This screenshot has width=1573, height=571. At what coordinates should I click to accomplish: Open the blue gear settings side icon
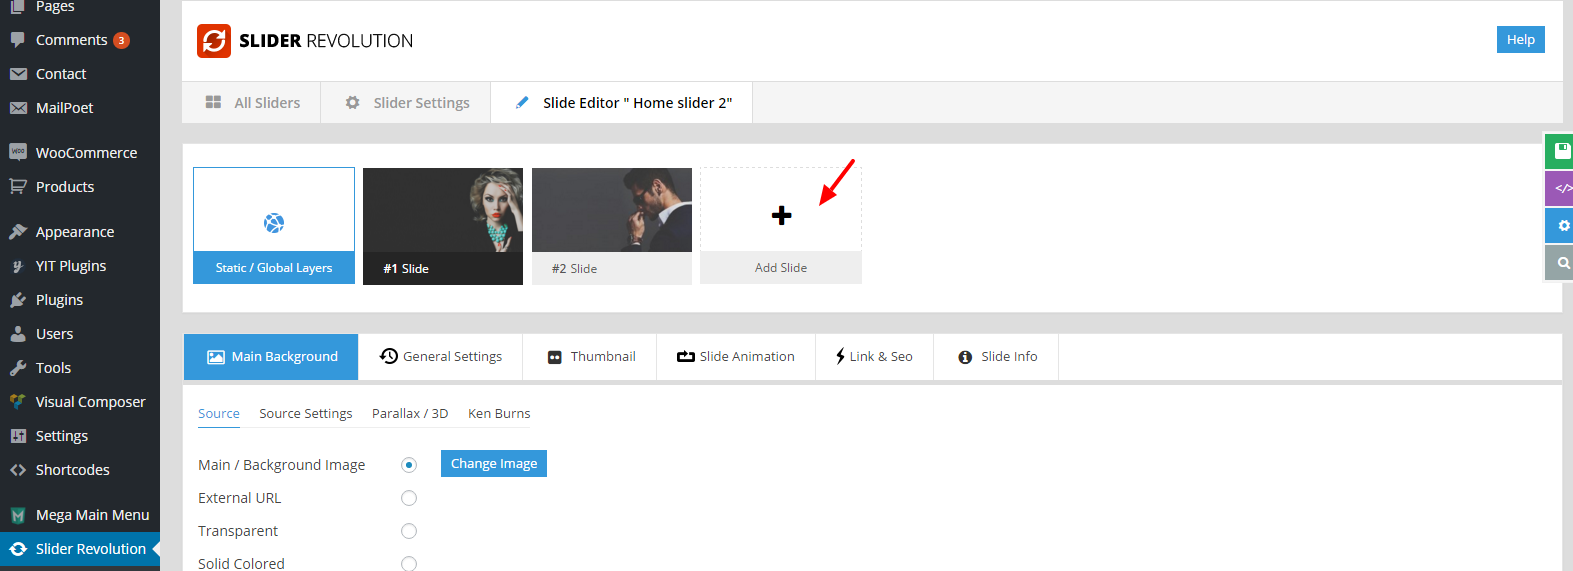click(1560, 225)
